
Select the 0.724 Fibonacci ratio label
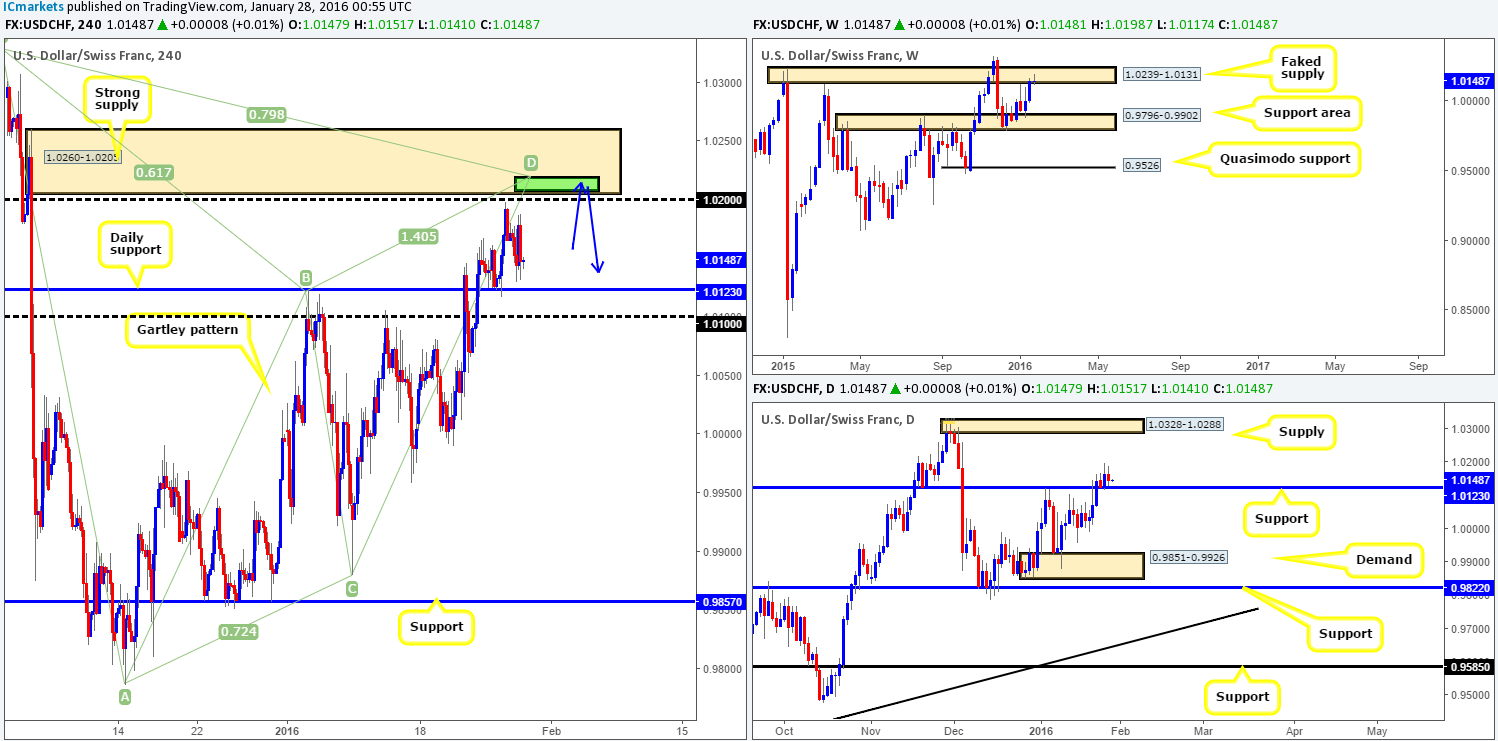coord(241,631)
